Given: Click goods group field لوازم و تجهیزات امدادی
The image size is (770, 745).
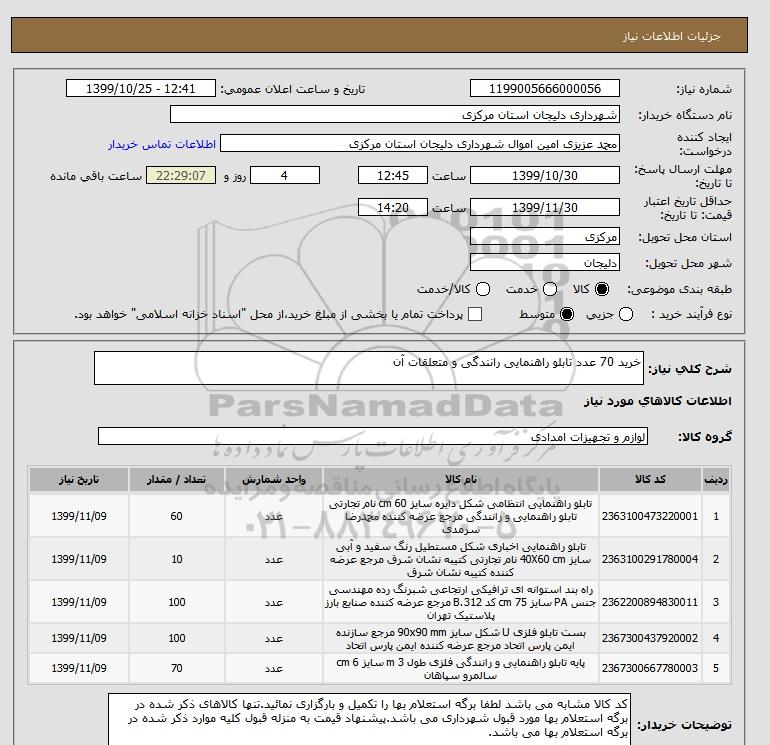Looking at the screenshot, I should point(373,436).
